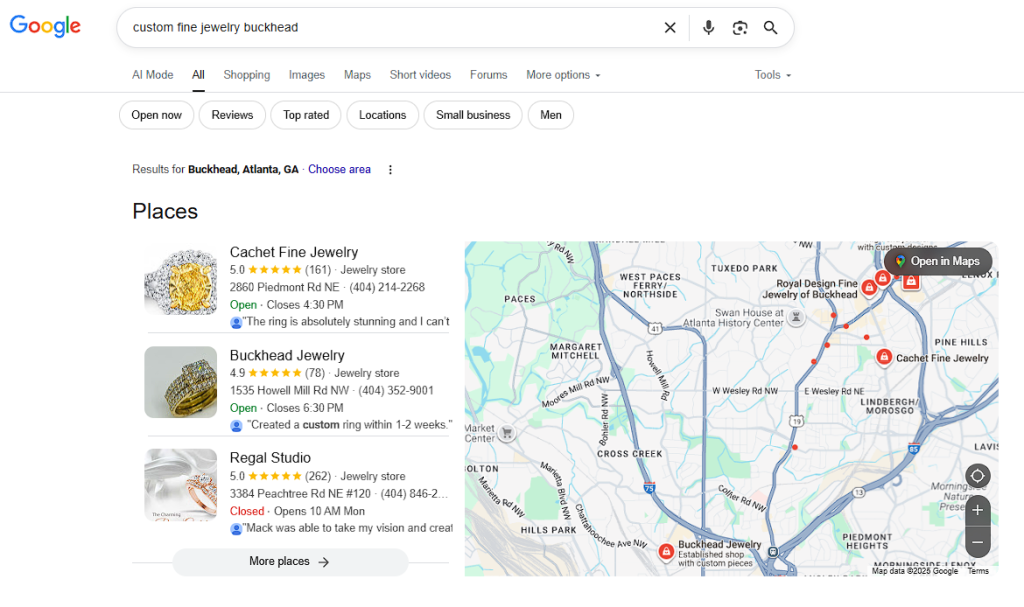Click the Places heading

tap(165, 212)
